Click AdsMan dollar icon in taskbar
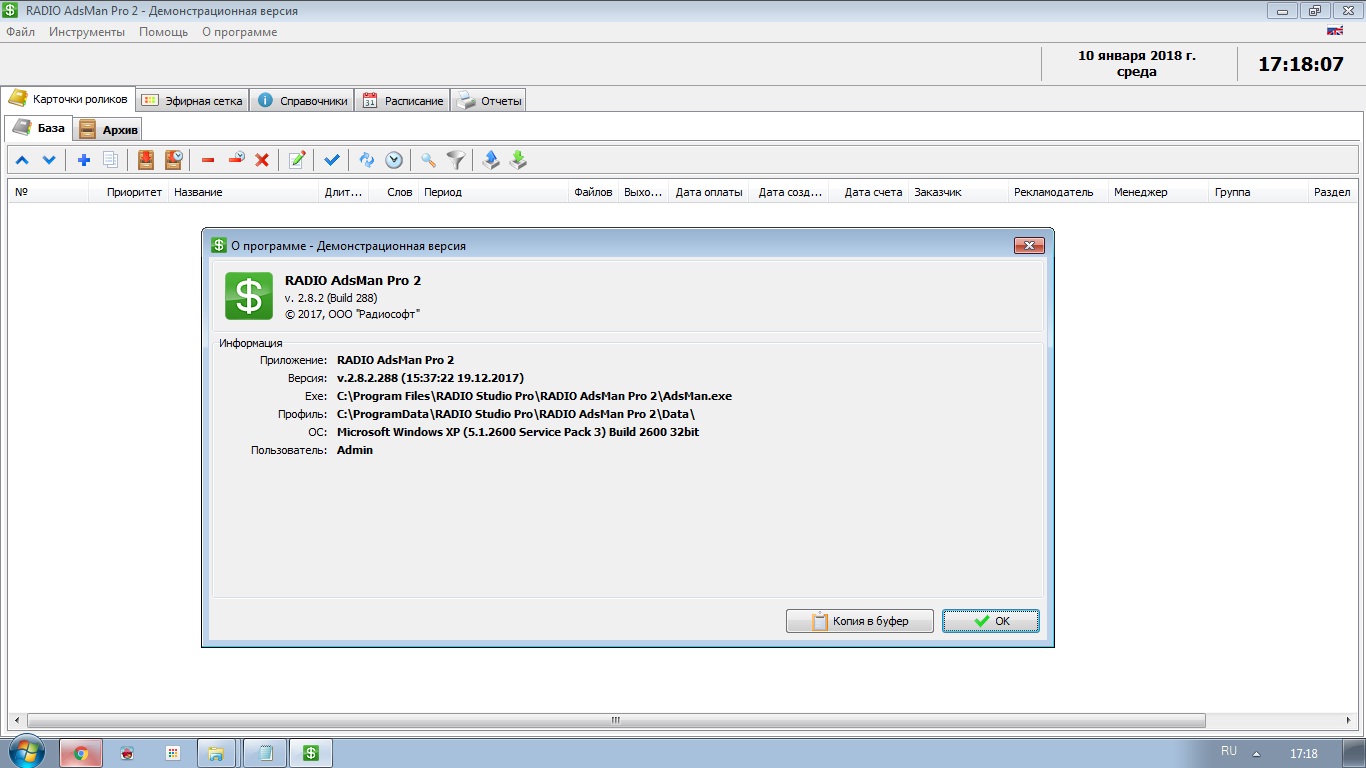Screen dimensions: 1366x768 click(311, 753)
